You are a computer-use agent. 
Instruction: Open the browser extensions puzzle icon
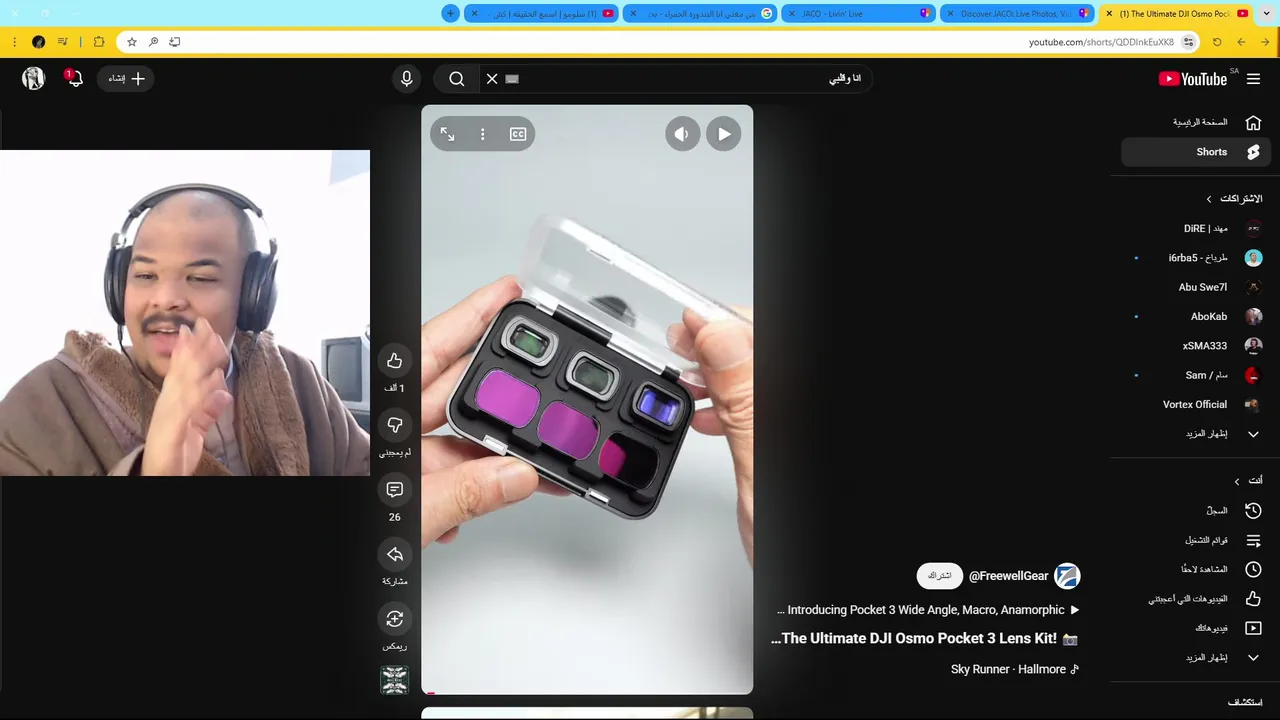click(99, 42)
